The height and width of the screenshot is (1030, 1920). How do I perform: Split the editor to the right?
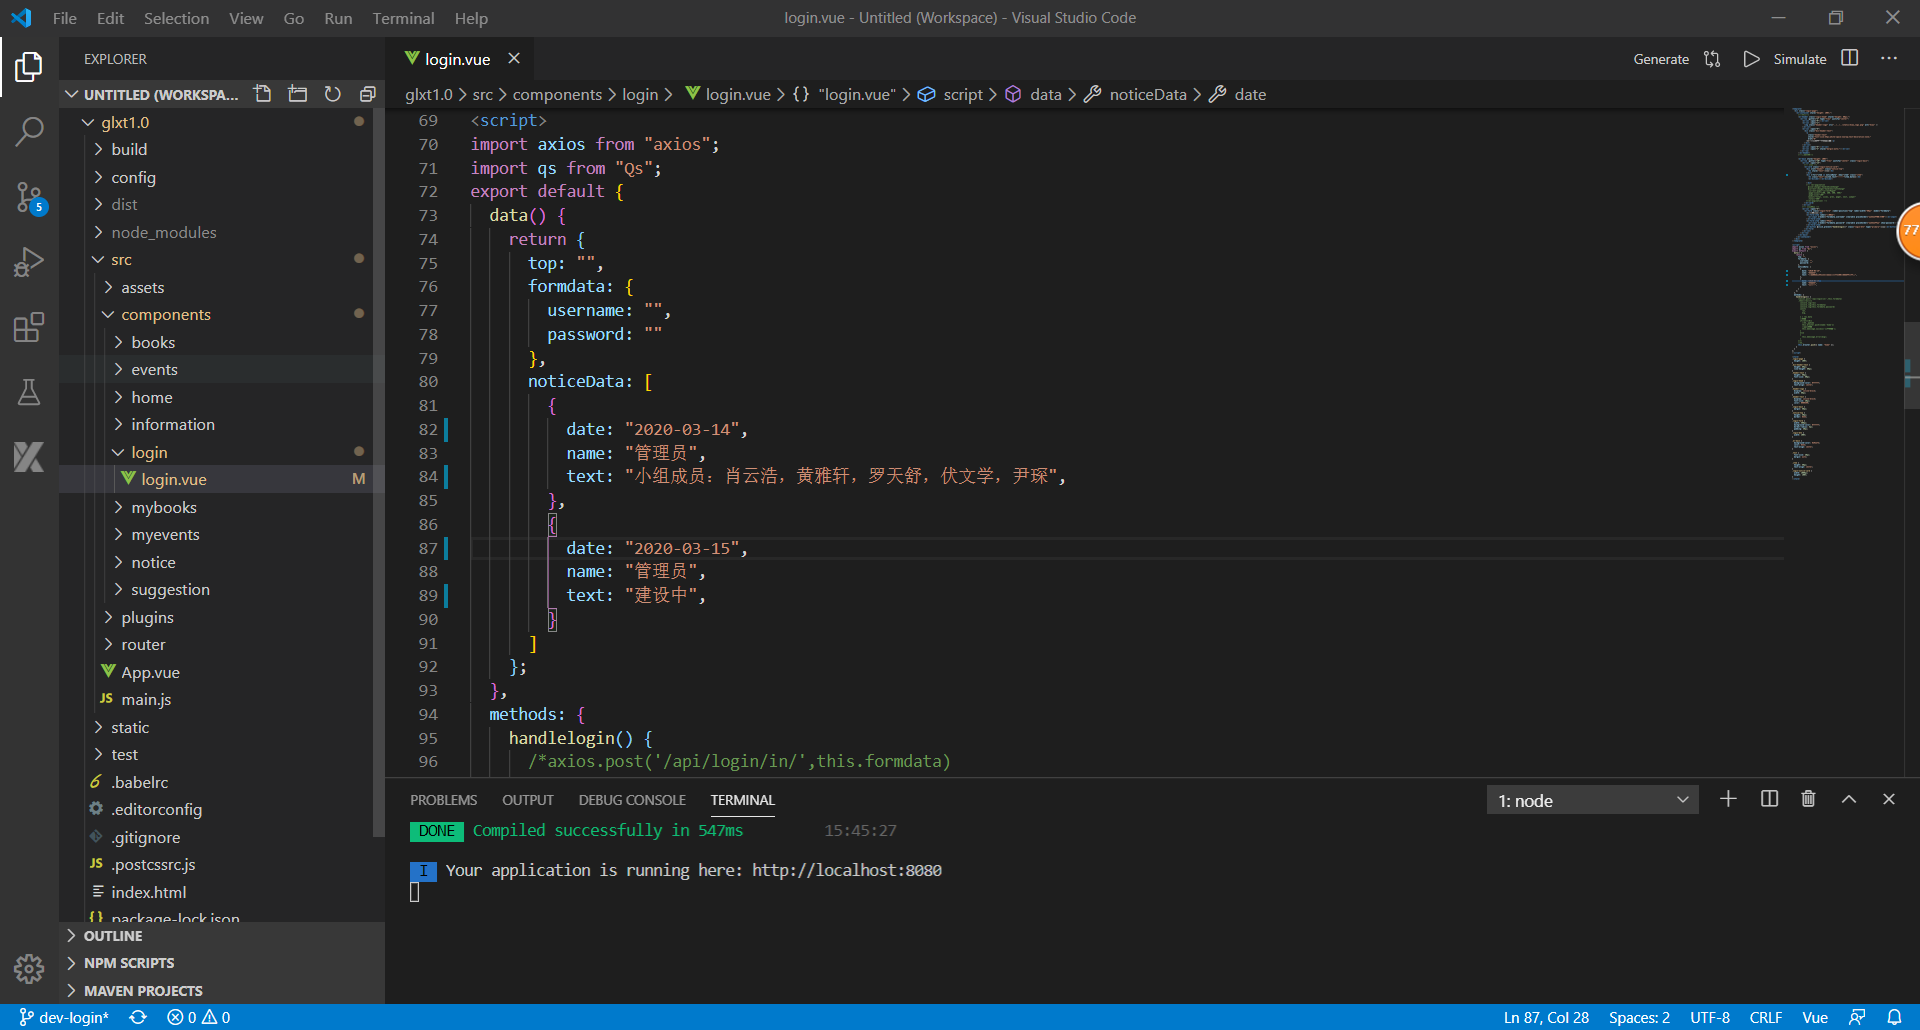(1850, 59)
